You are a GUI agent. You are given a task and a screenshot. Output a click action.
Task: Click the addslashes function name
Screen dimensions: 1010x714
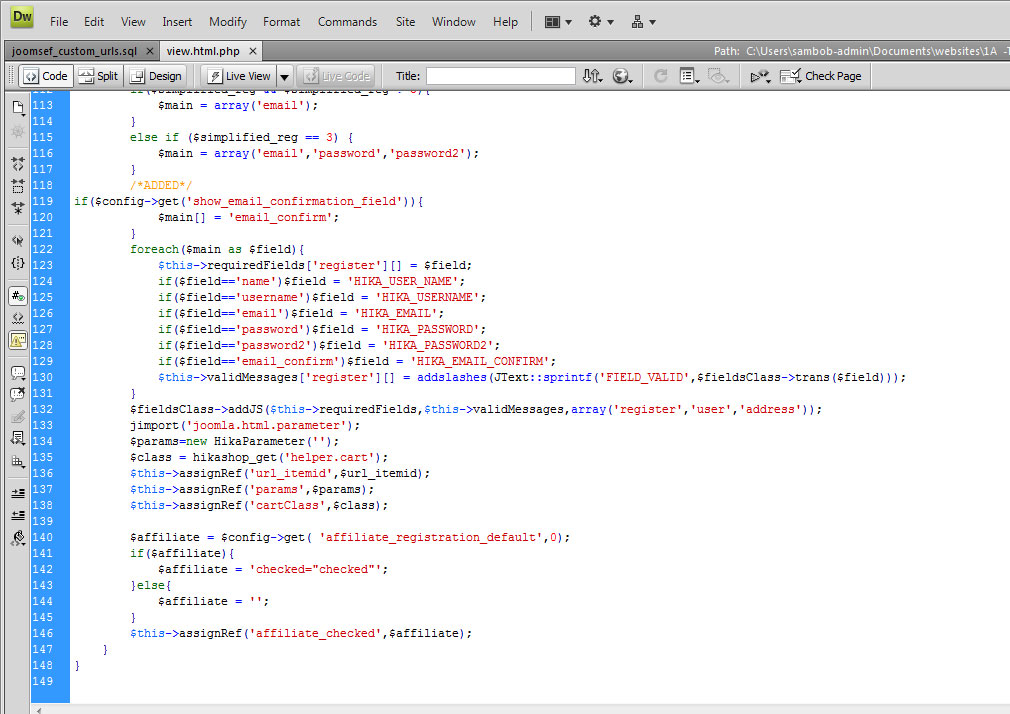[x=452, y=377]
